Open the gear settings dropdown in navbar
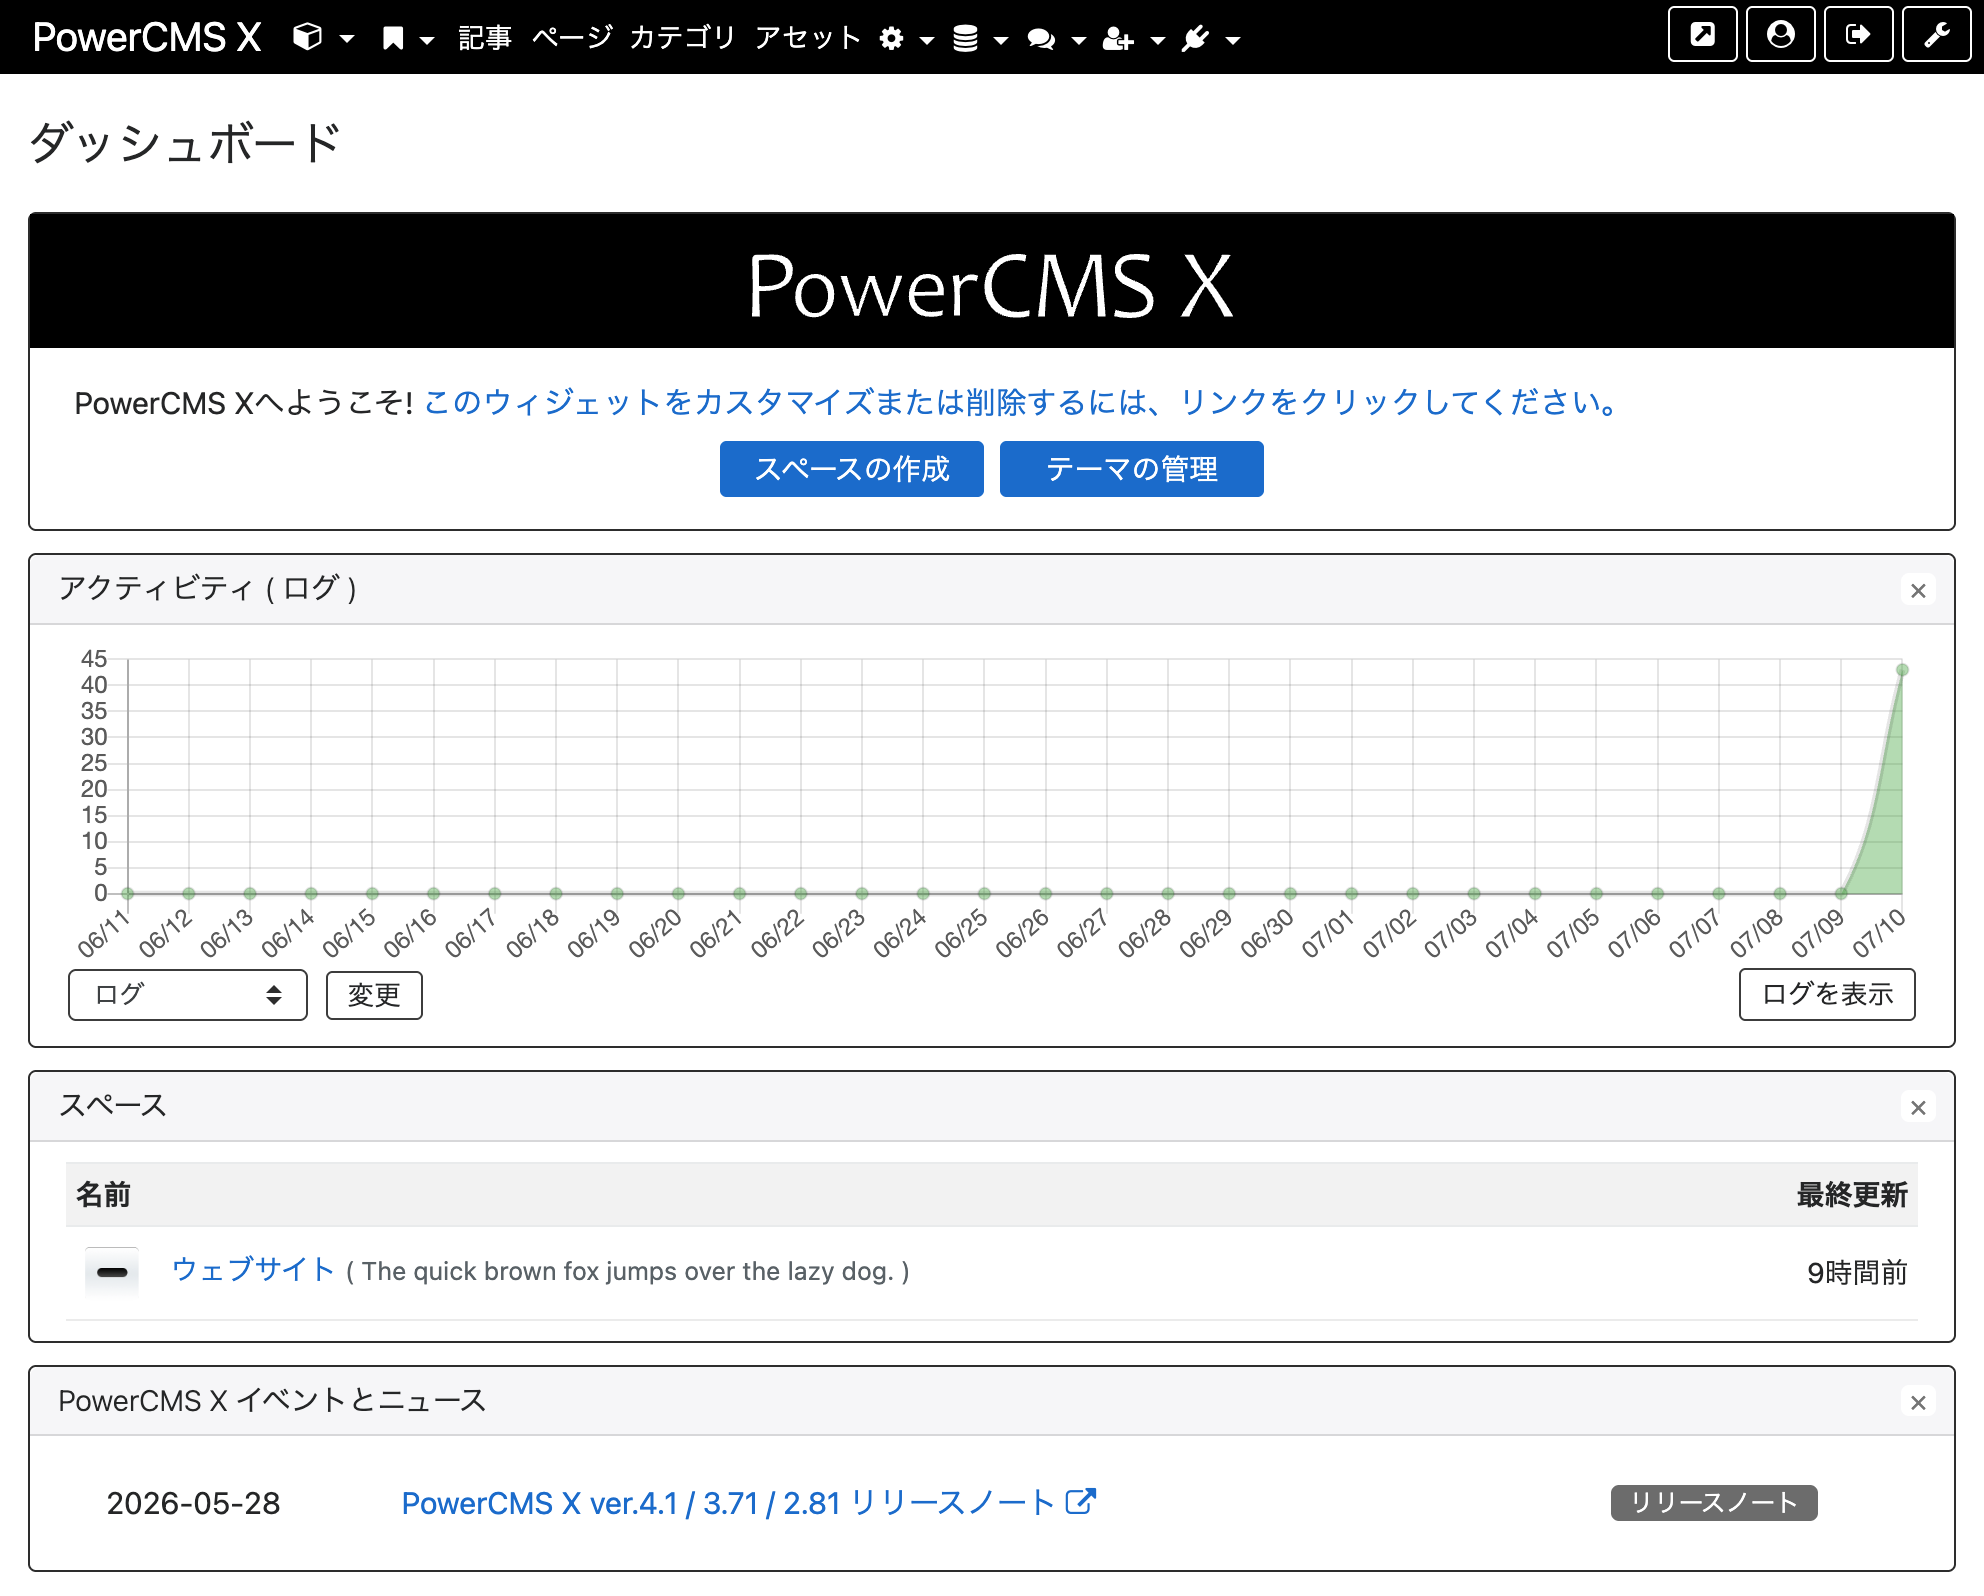 pos(906,38)
